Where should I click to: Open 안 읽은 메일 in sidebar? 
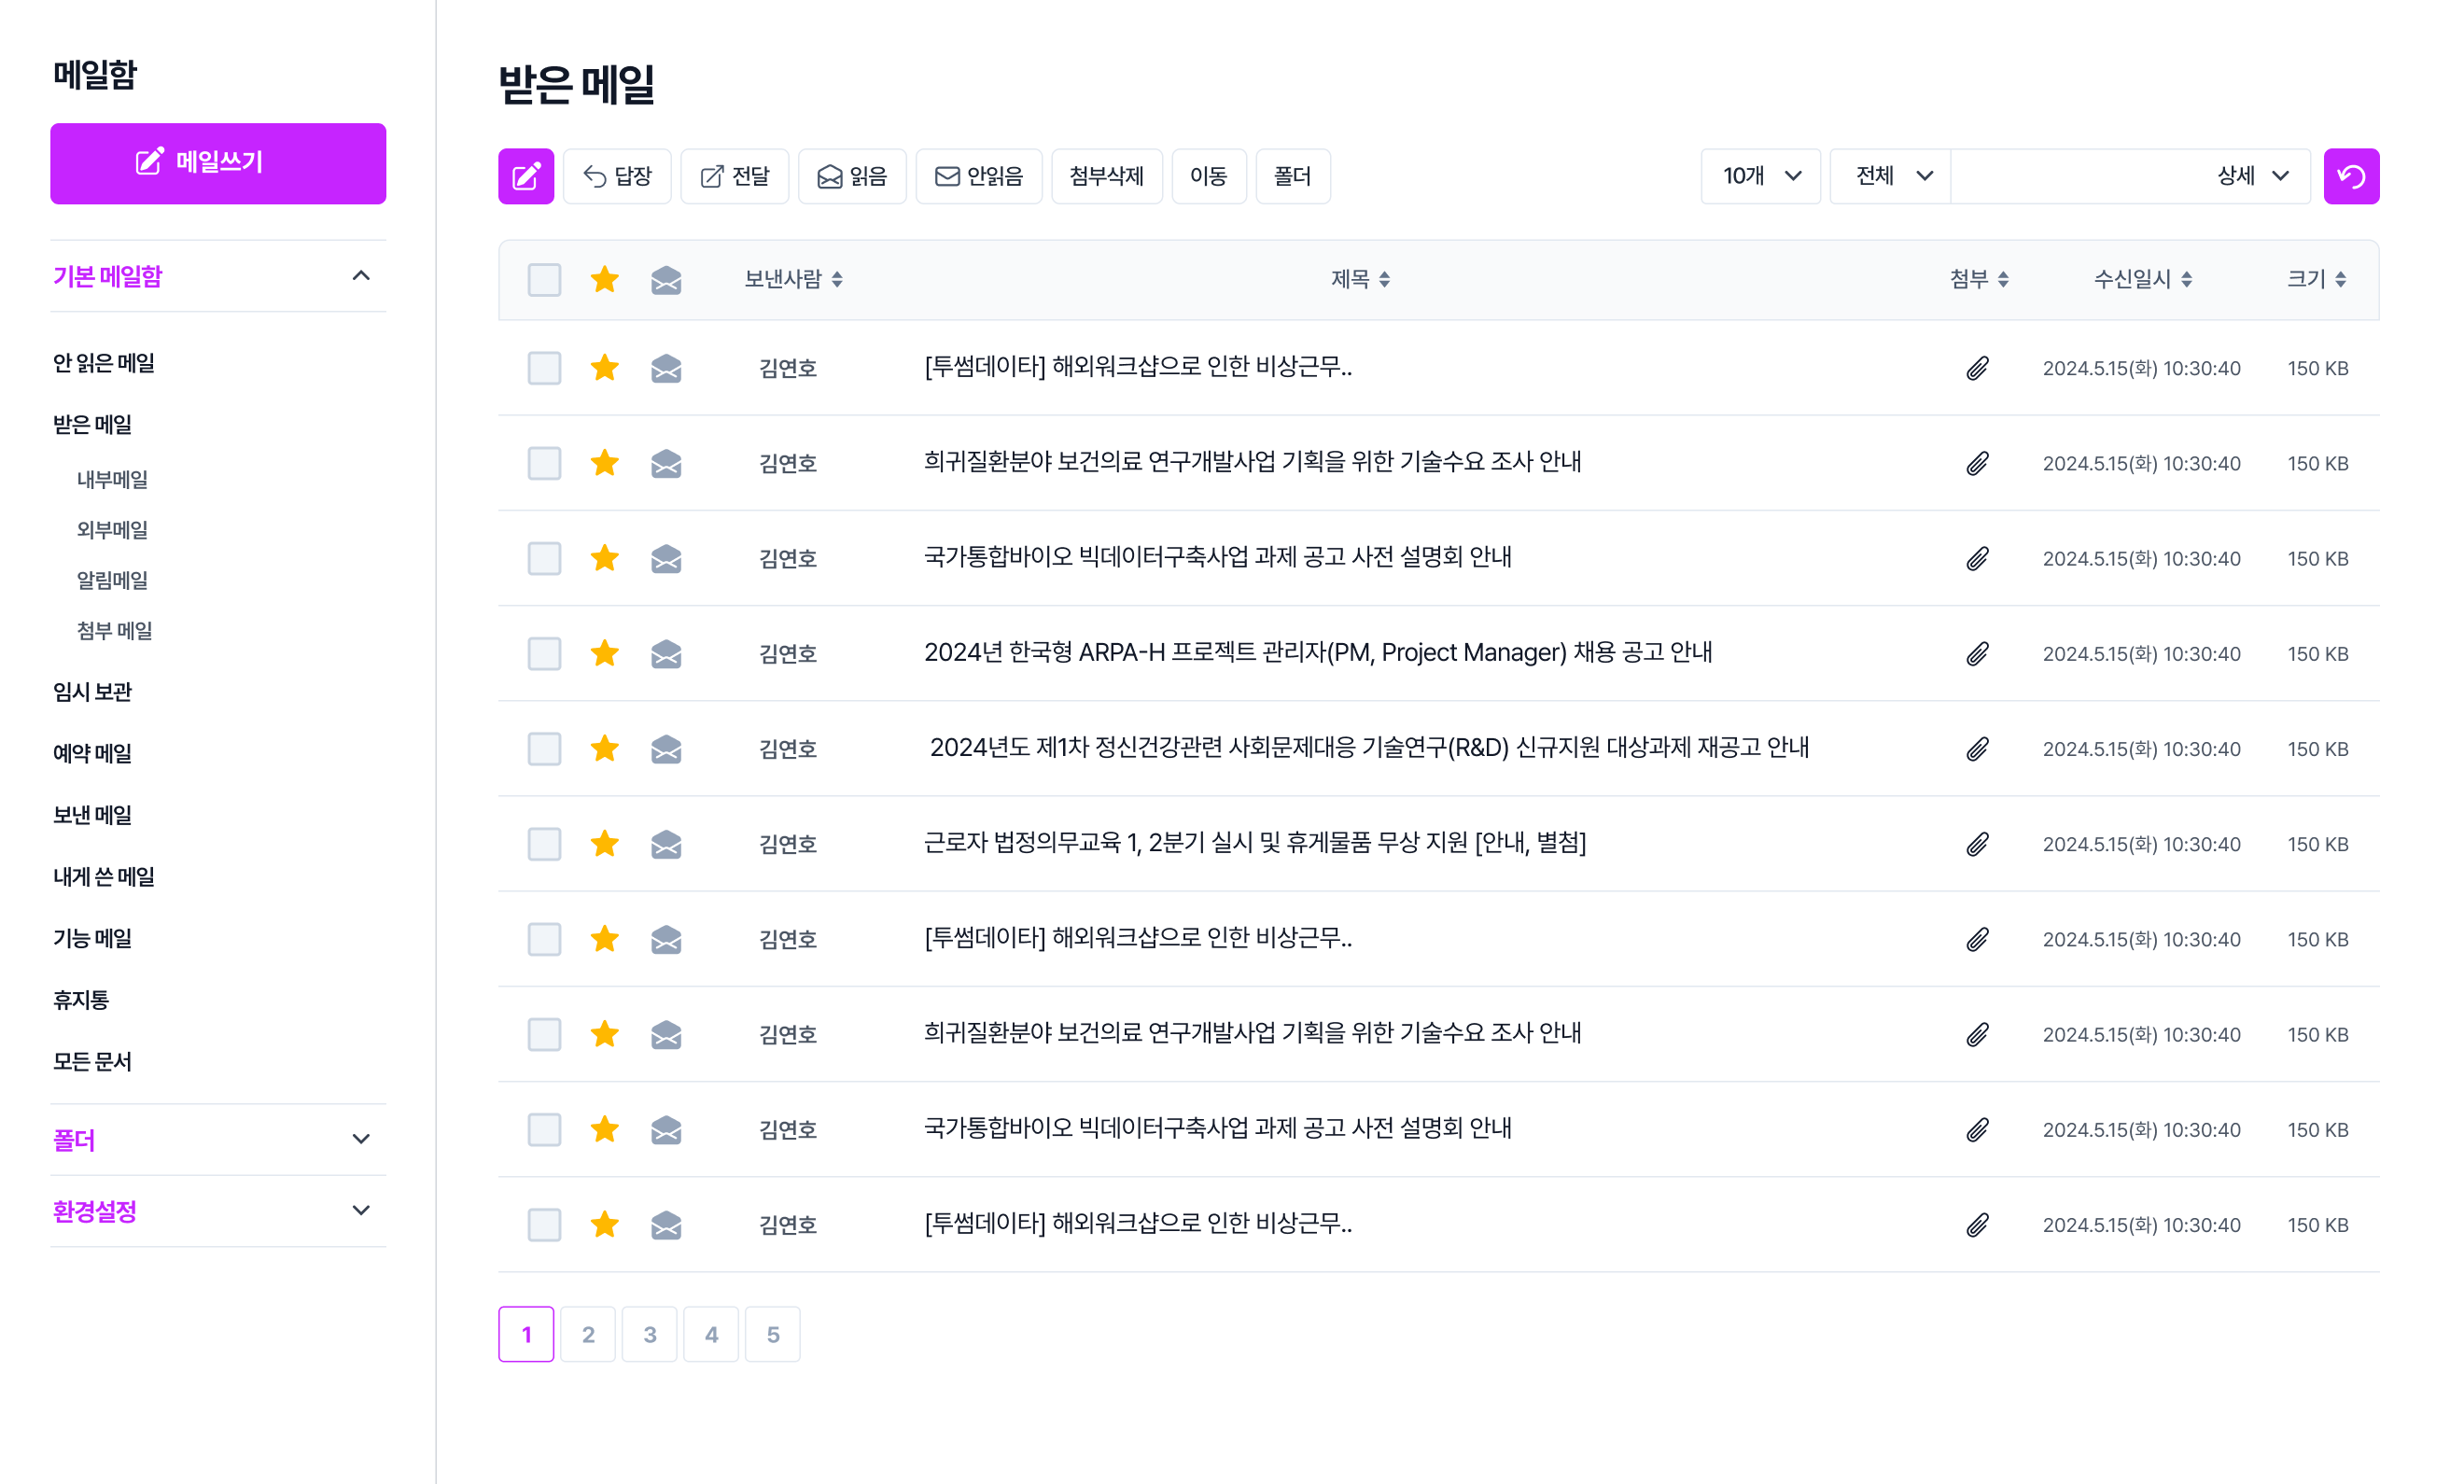point(104,363)
